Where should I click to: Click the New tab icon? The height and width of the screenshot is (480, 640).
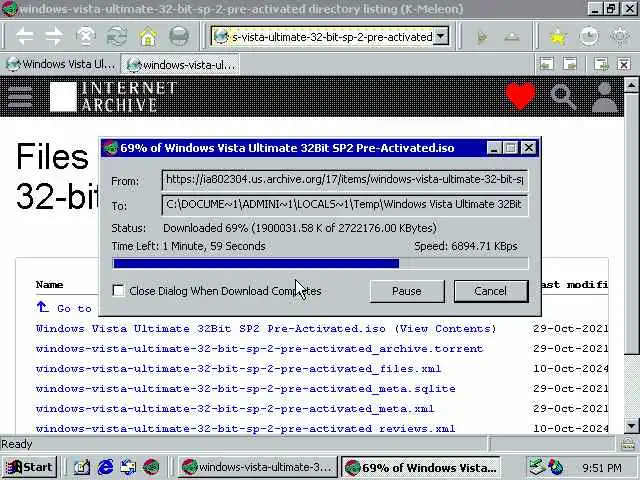tap(601, 64)
